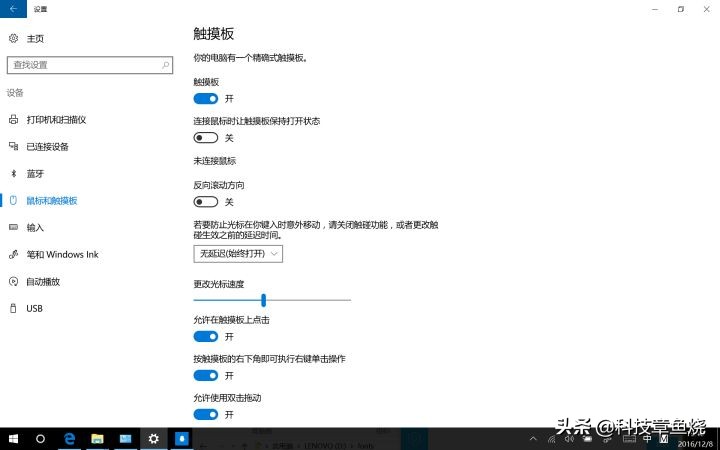Open the 2016/12/8 taskbar date
This screenshot has width=720, height=450.
coord(695,444)
